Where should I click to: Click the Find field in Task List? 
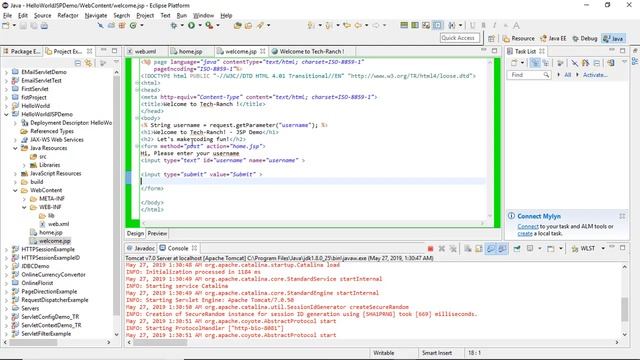point(529,75)
